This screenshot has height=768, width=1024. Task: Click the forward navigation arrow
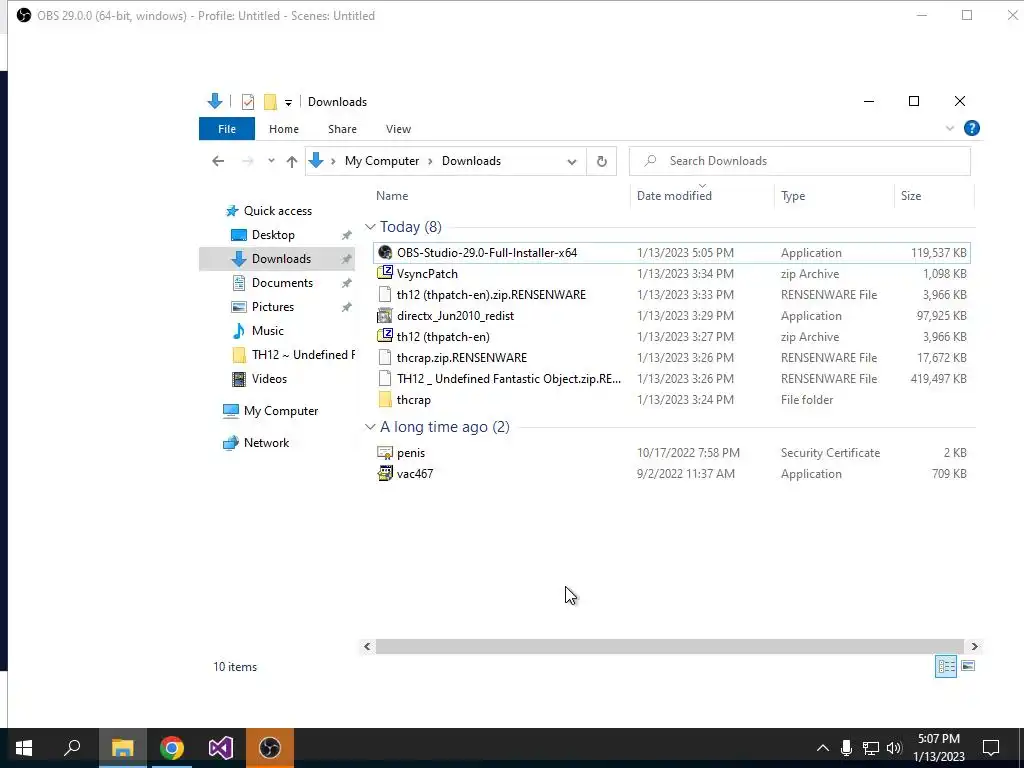(x=247, y=161)
